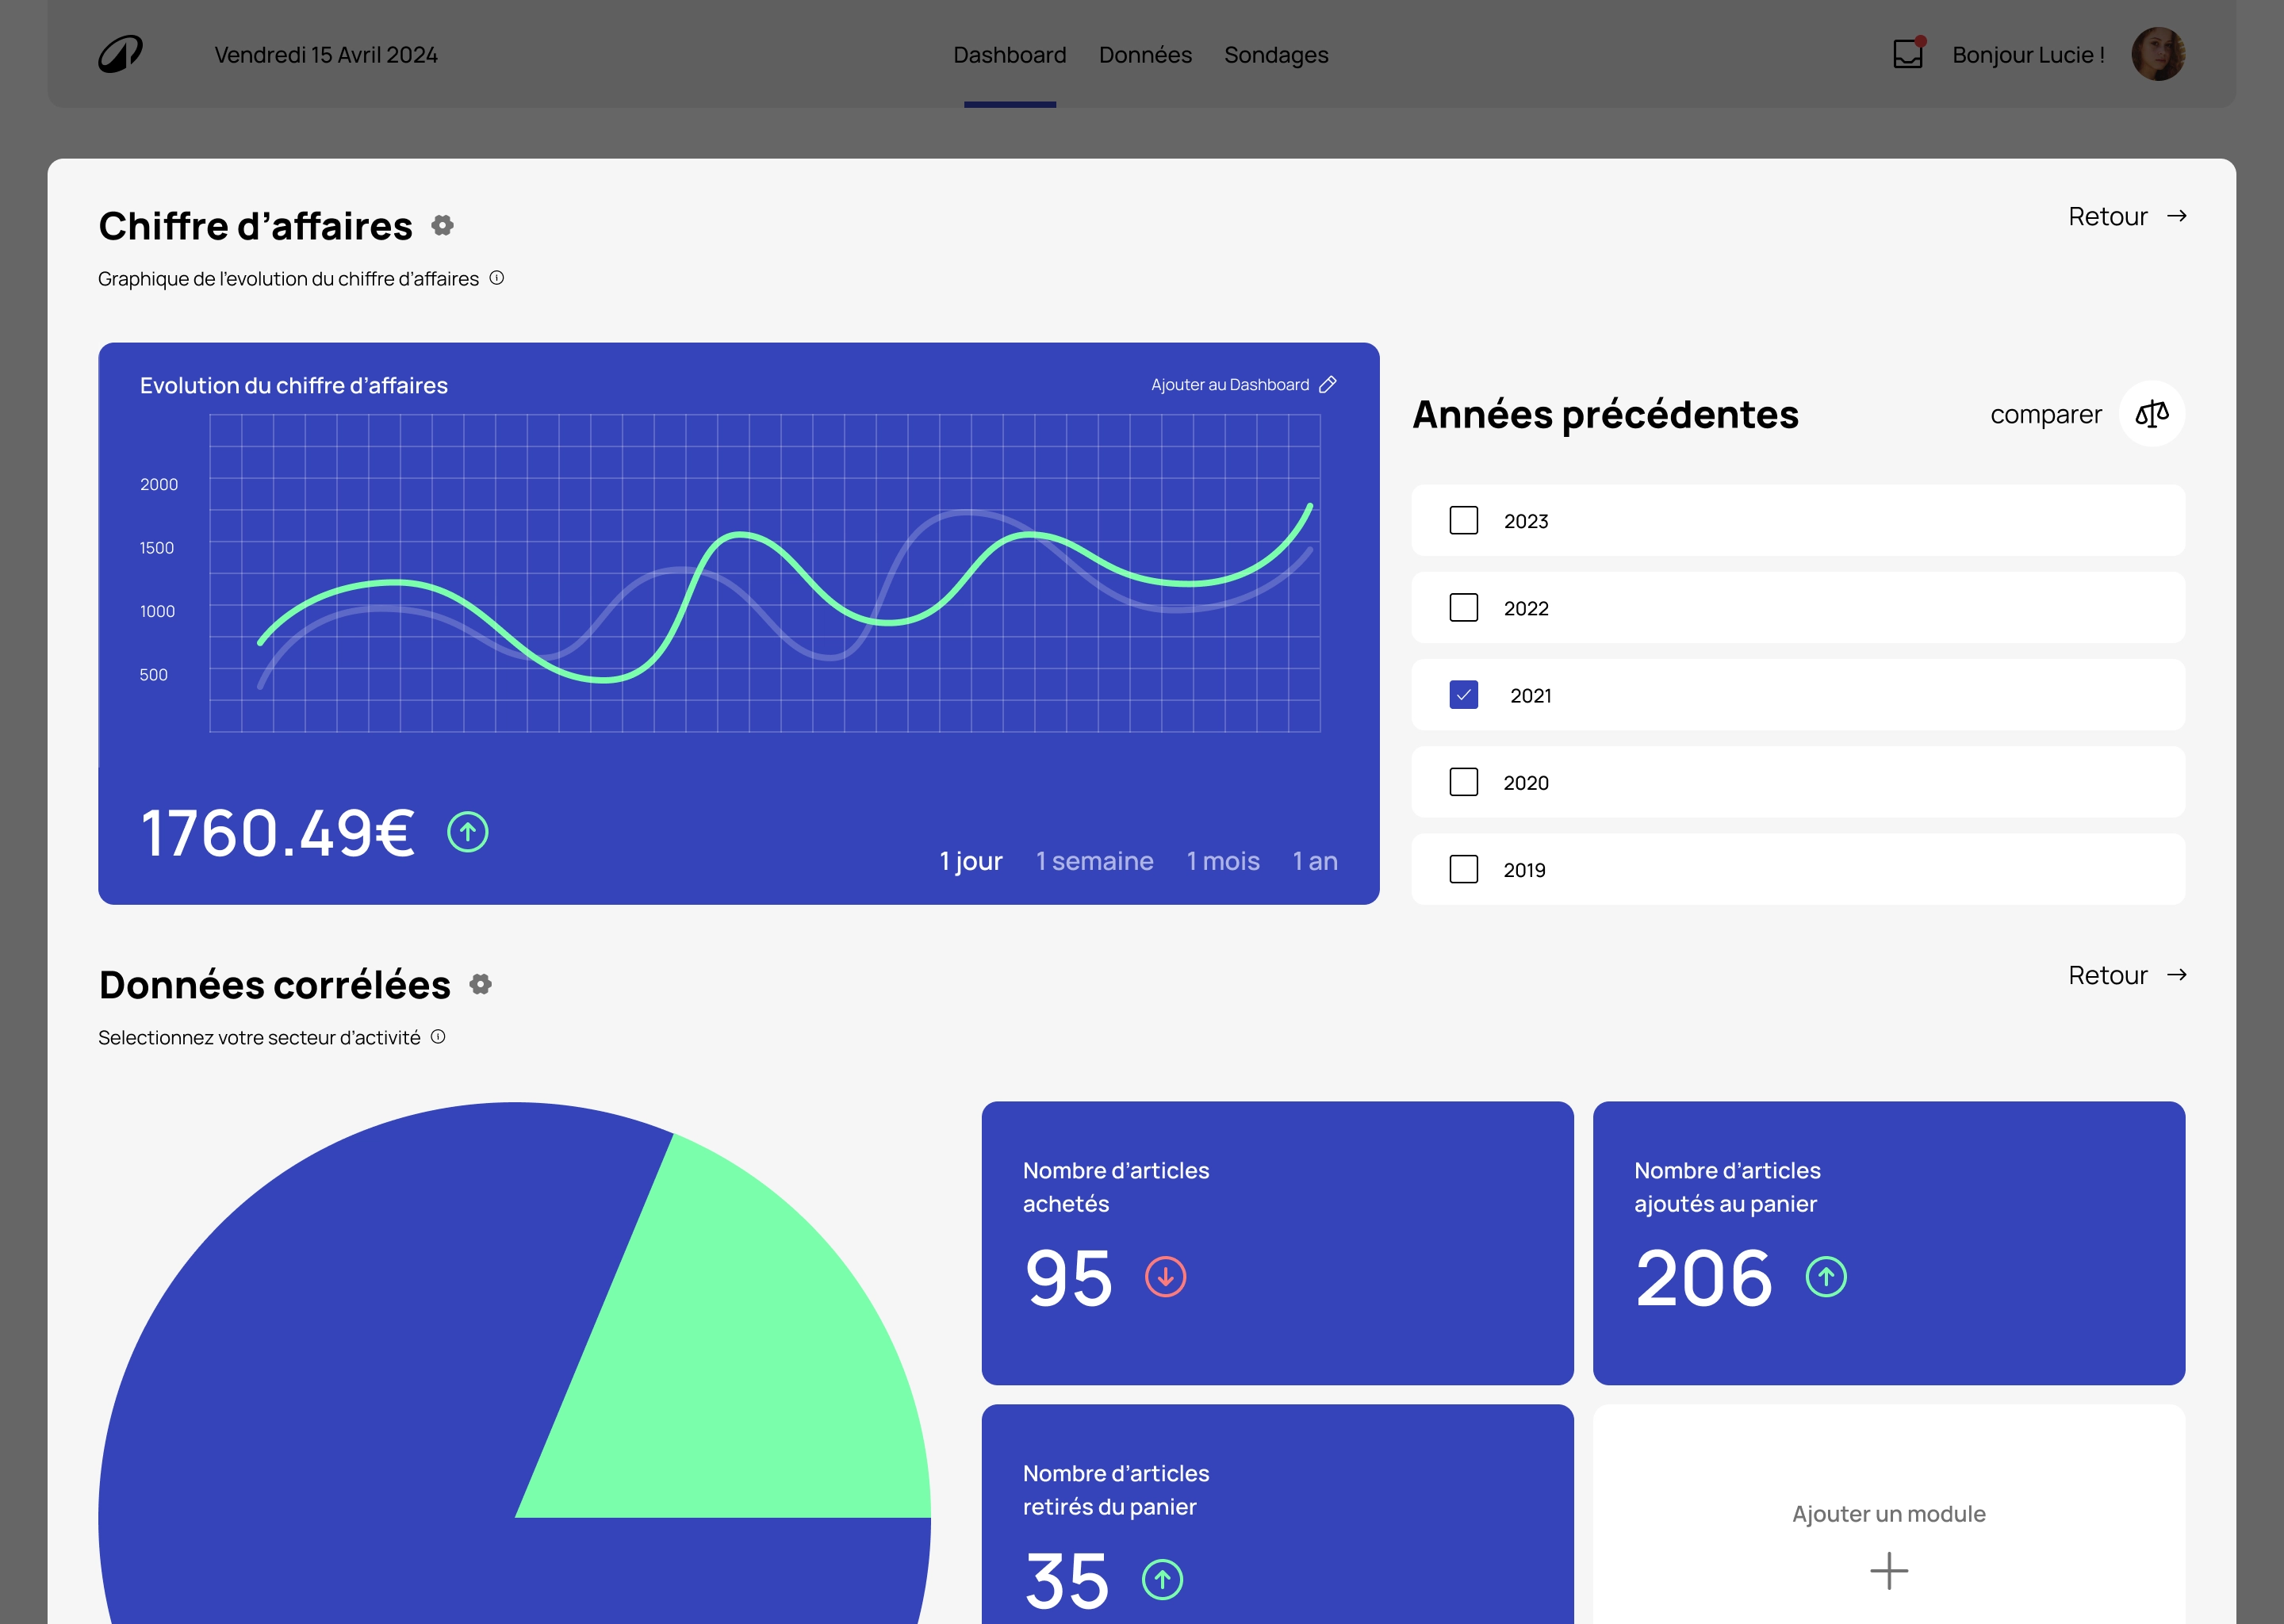
Task: Click the arrow beside Retour in Données corrélées
Action: (x=2177, y=975)
